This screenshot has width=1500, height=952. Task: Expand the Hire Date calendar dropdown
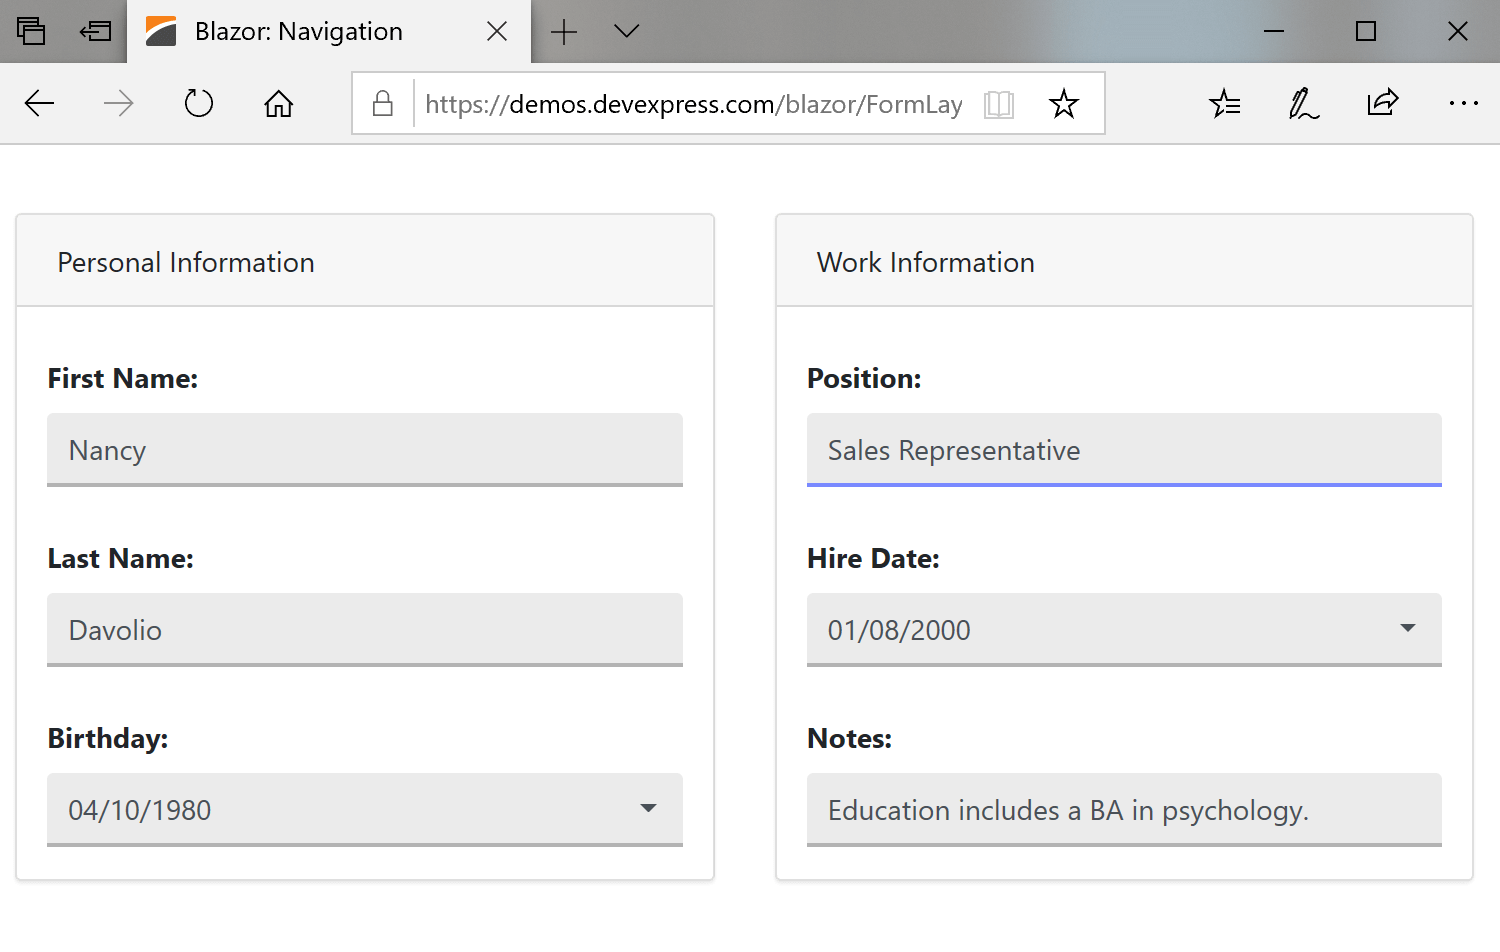[1408, 628]
